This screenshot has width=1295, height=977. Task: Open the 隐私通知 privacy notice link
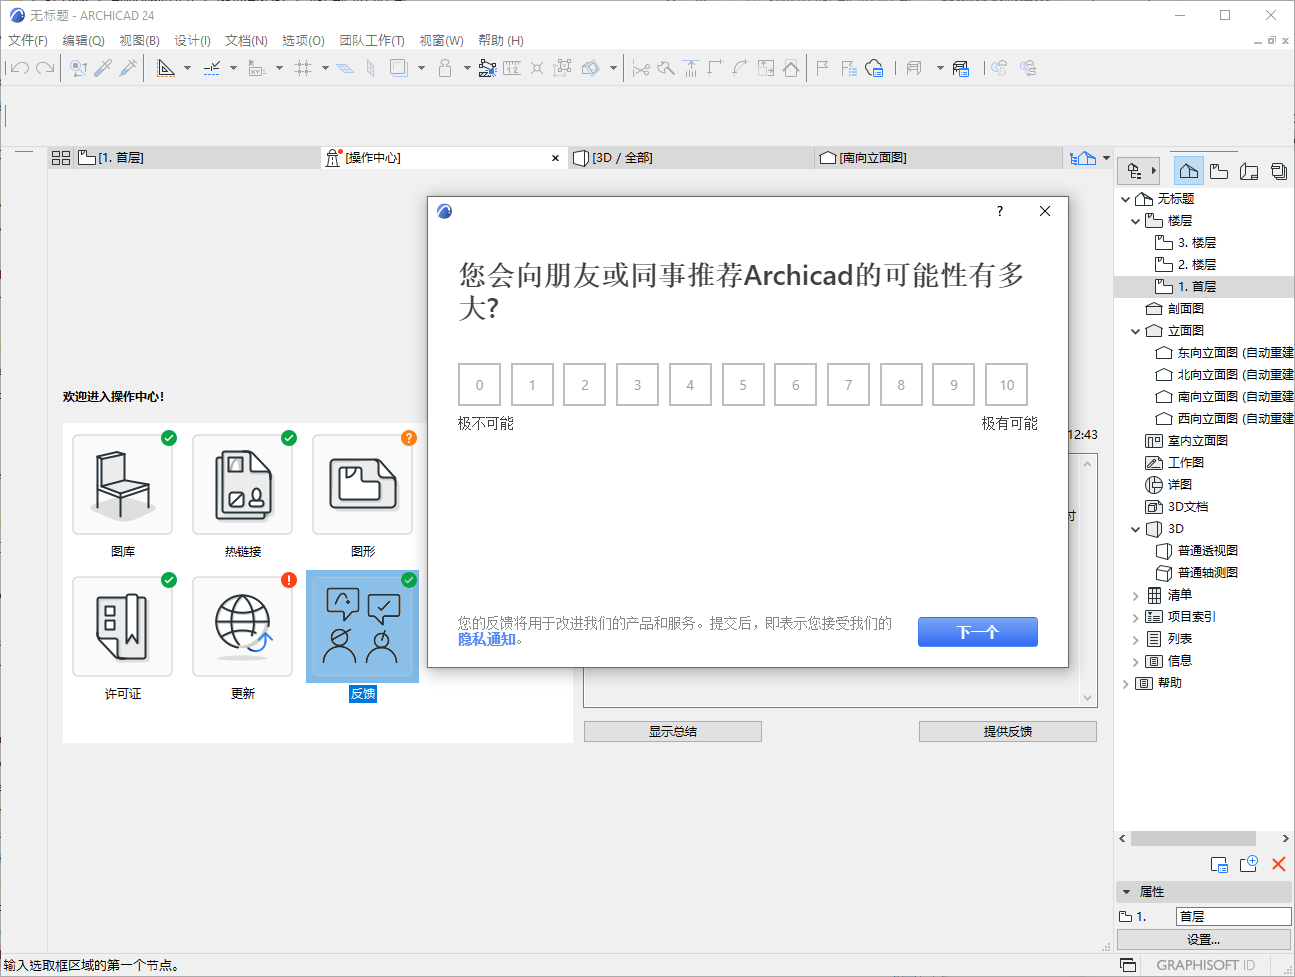click(x=487, y=640)
